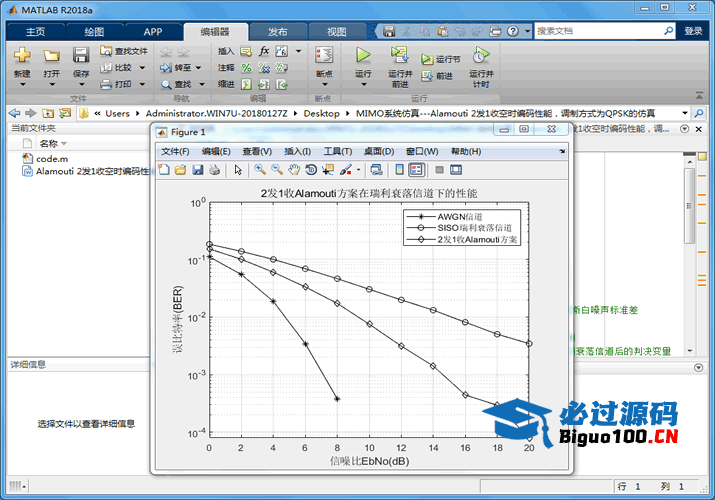This screenshot has width=715, height=500.
Task: Click the browse for folder icon
Action: [x=65, y=113]
